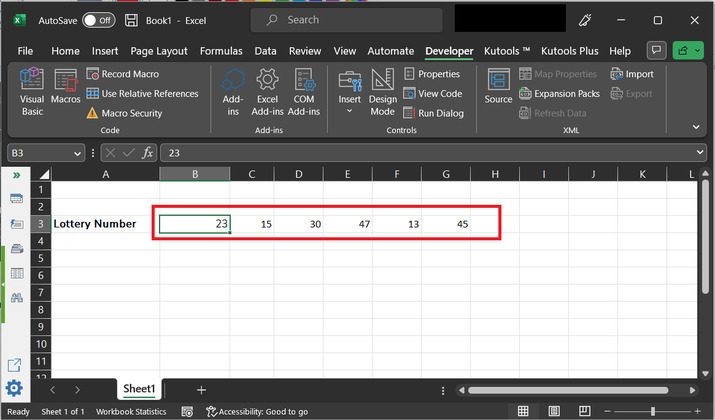
Task: Open the XML Source pane
Action: point(498,87)
